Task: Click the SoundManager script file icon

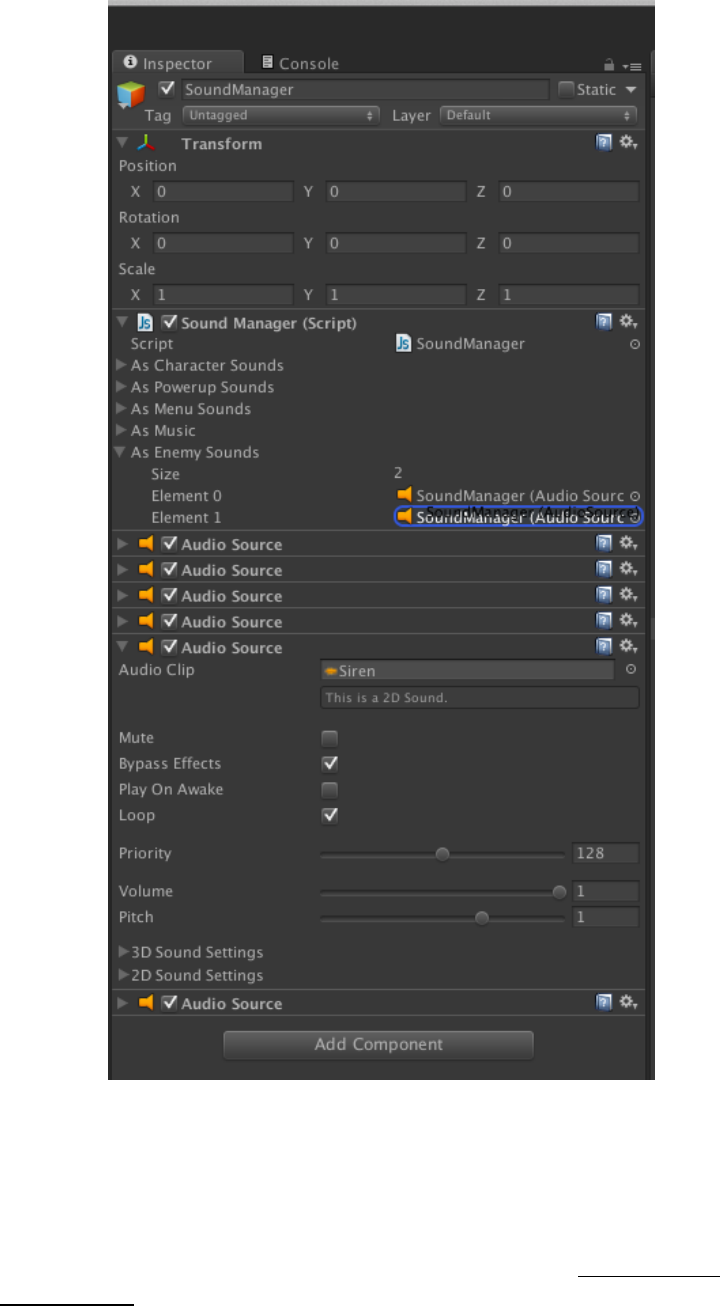Action: click(404, 343)
